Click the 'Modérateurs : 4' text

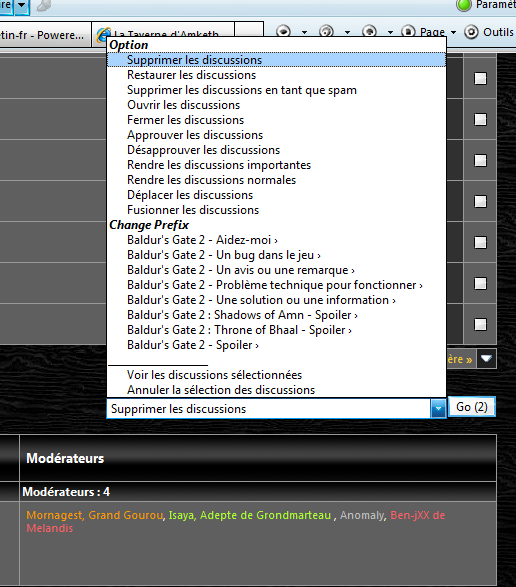(66, 492)
